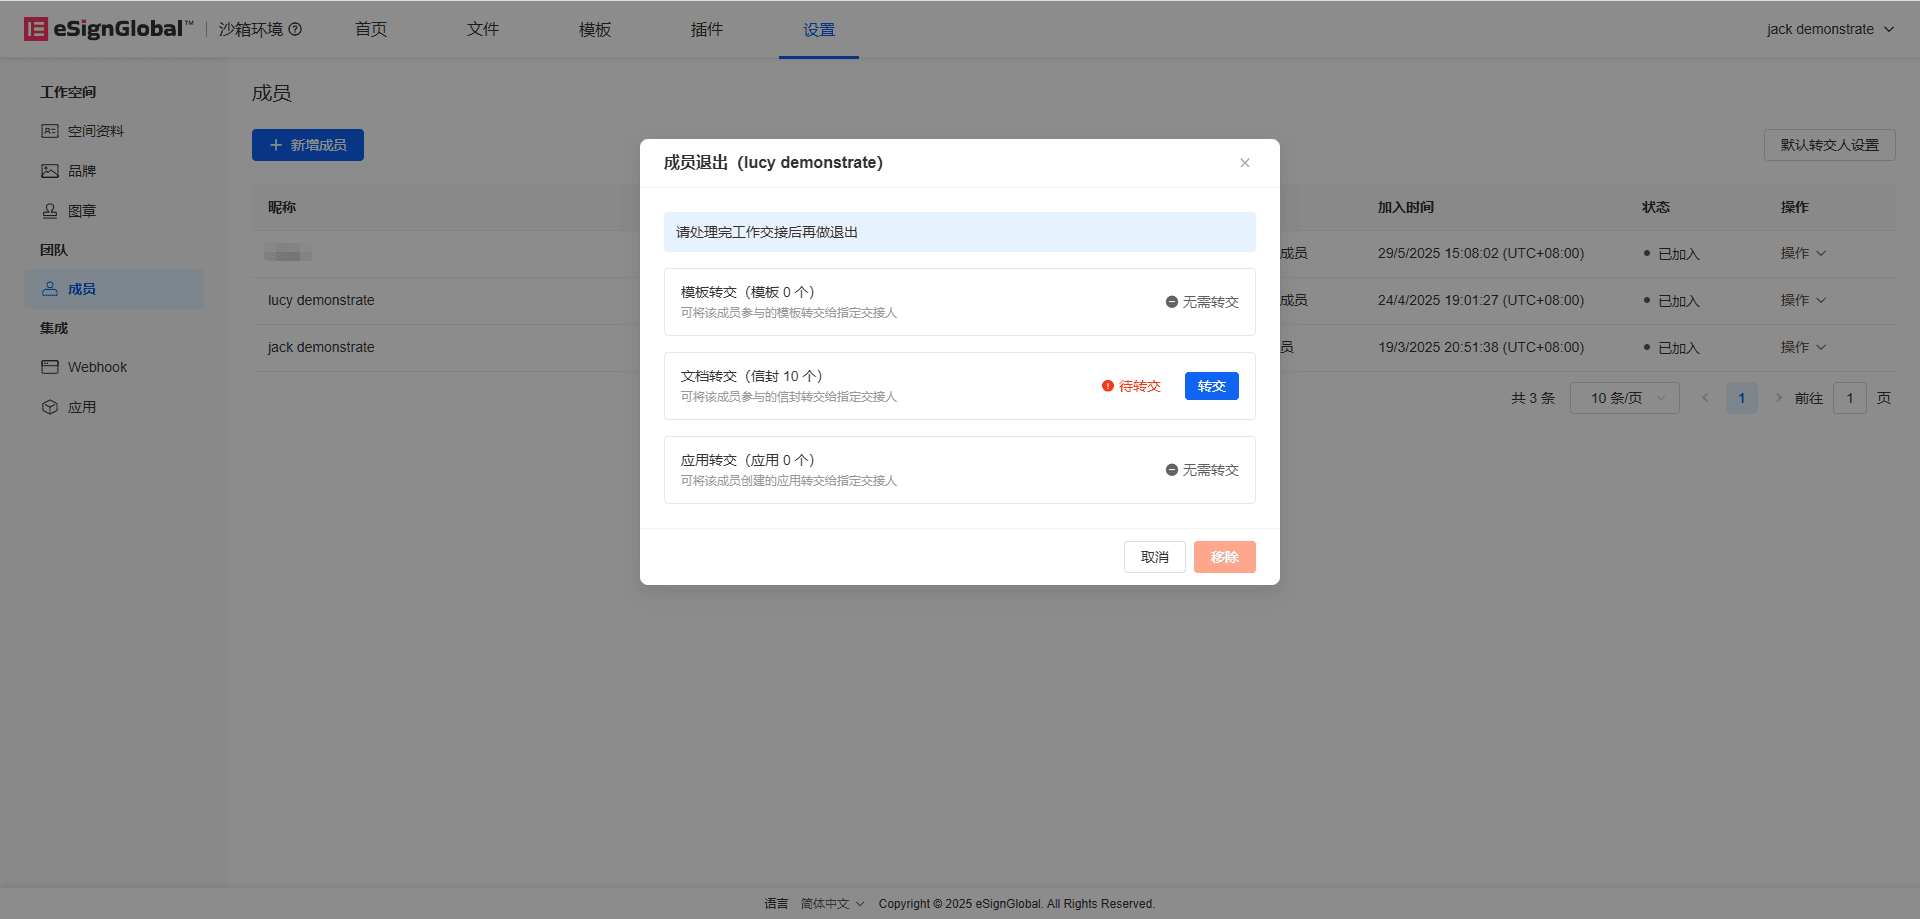Click the jack demonstrate member name
This screenshot has width=1920, height=919.
pos(321,347)
